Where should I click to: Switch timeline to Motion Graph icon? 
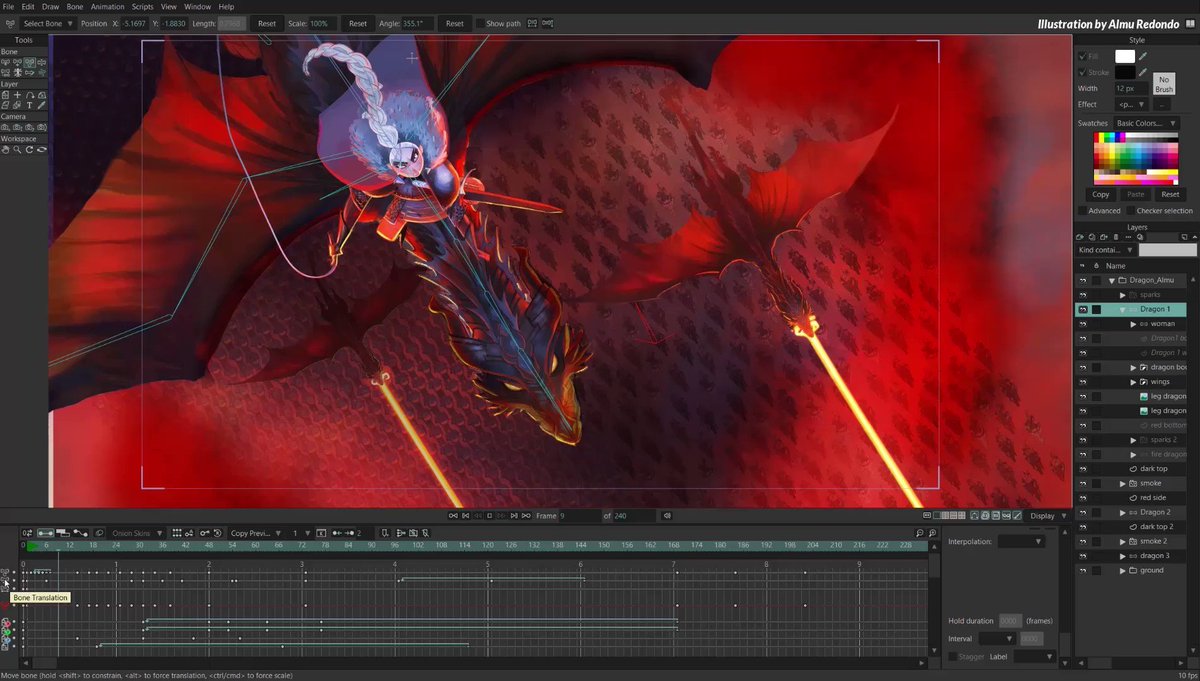pos(80,533)
